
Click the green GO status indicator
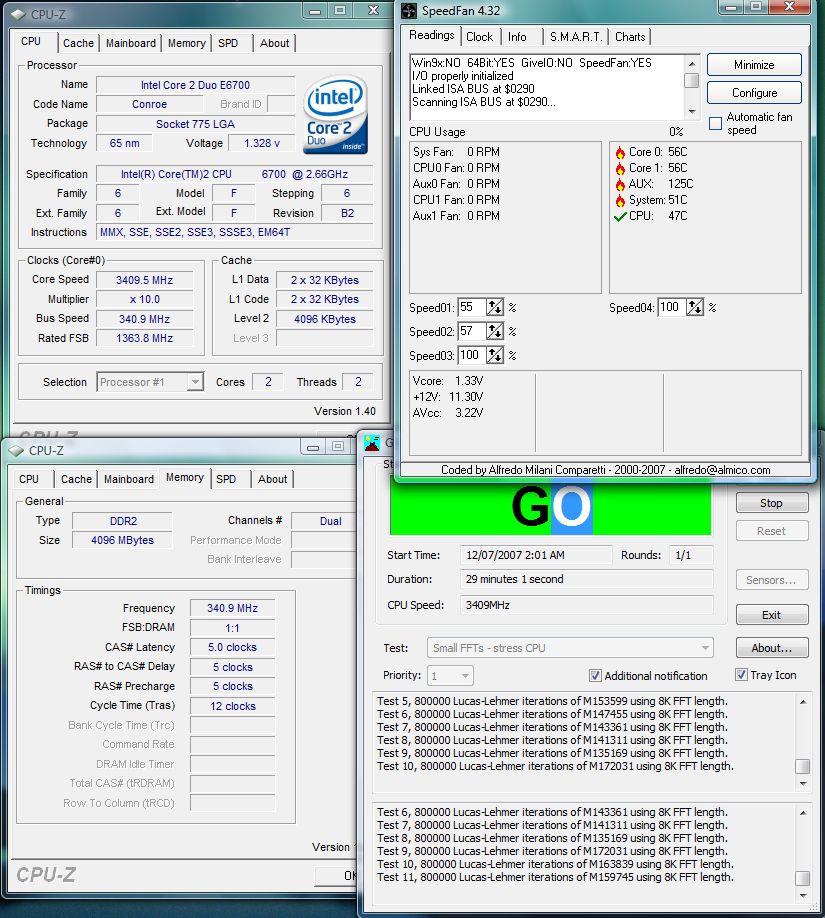(x=550, y=507)
